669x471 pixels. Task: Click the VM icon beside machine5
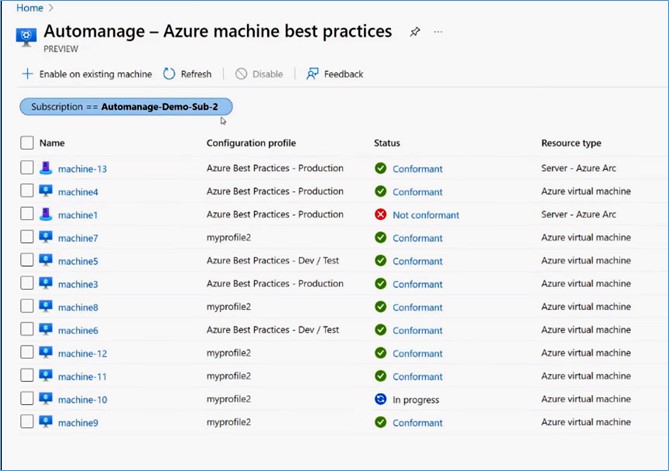click(x=46, y=260)
